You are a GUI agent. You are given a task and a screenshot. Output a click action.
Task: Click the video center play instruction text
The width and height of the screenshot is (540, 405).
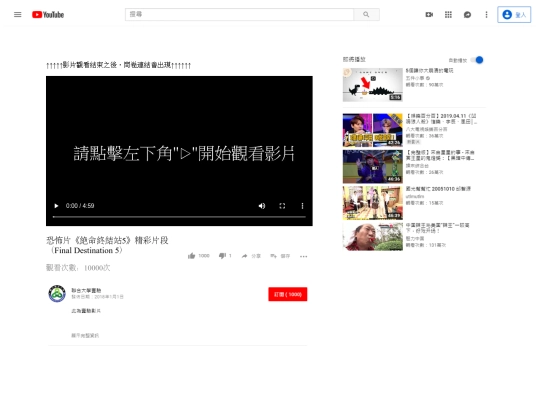point(184,154)
